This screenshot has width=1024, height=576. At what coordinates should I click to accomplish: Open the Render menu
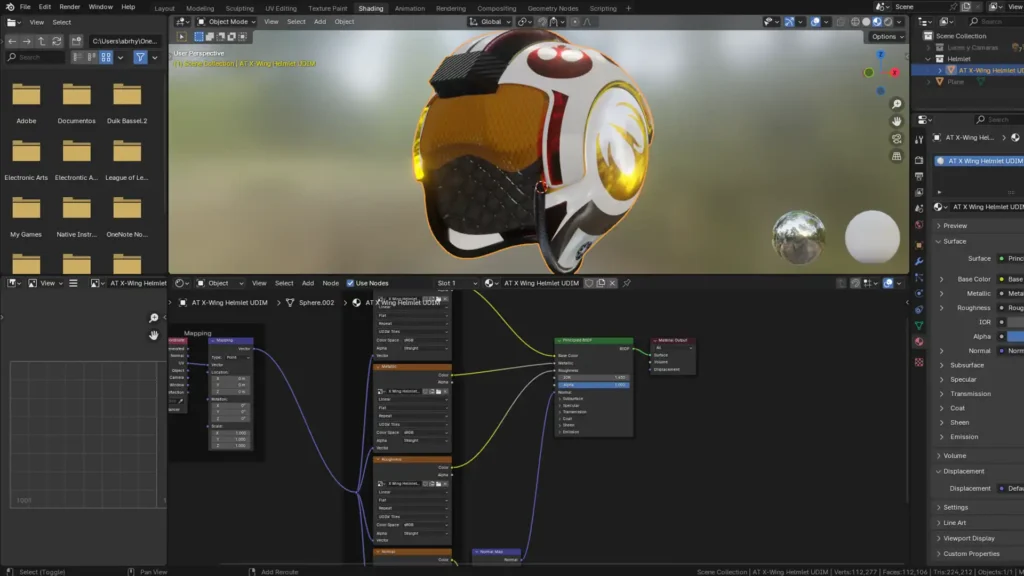tap(69, 7)
